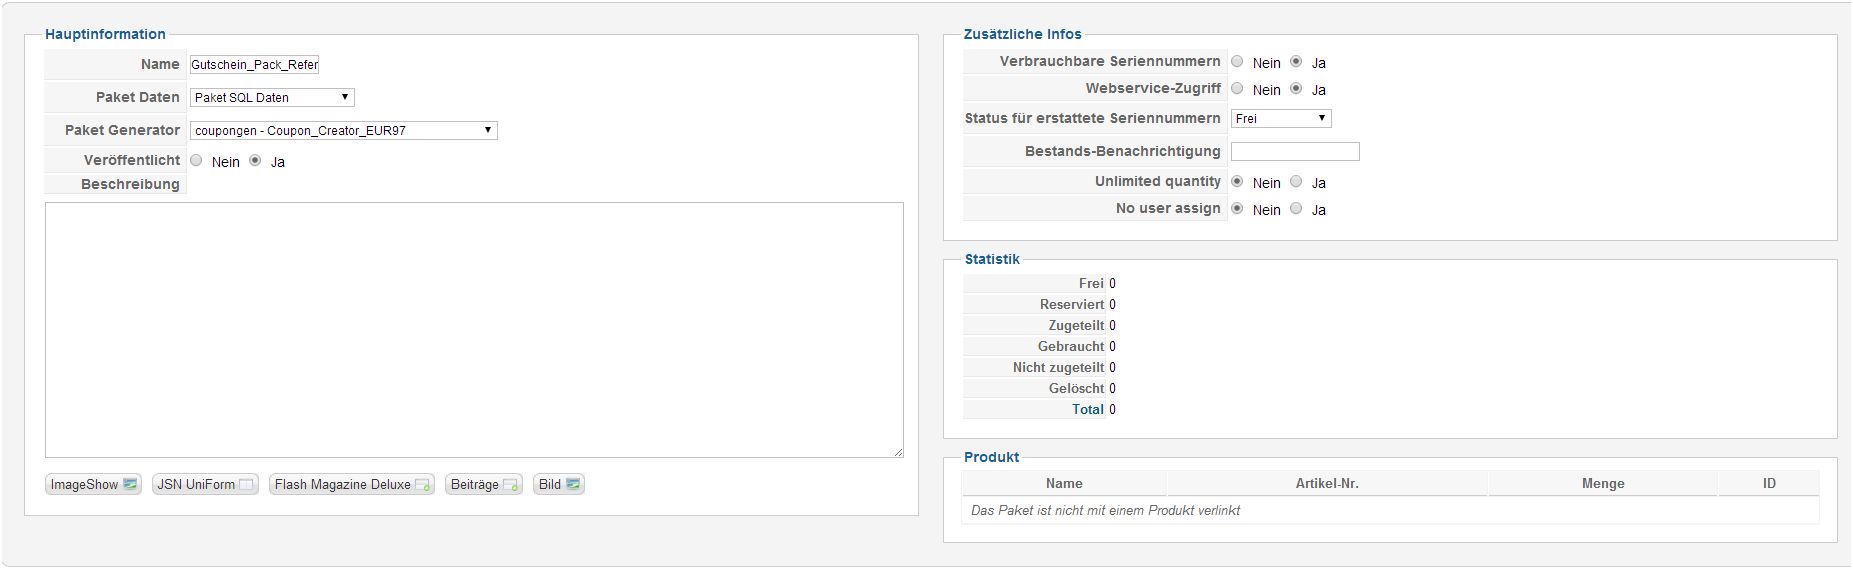Image resolution: width=1853 pixels, height=575 pixels.
Task: Click the Bestands-Benachrichtigung input field
Action: (1295, 152)
